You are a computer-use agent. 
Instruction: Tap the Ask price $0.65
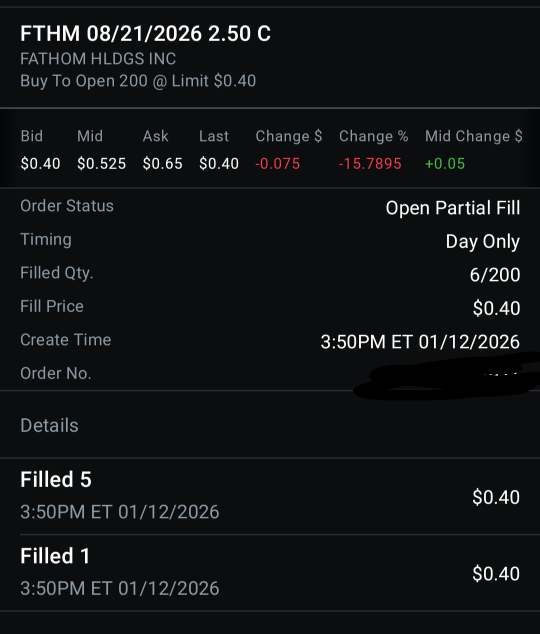(x=162, y=164)
